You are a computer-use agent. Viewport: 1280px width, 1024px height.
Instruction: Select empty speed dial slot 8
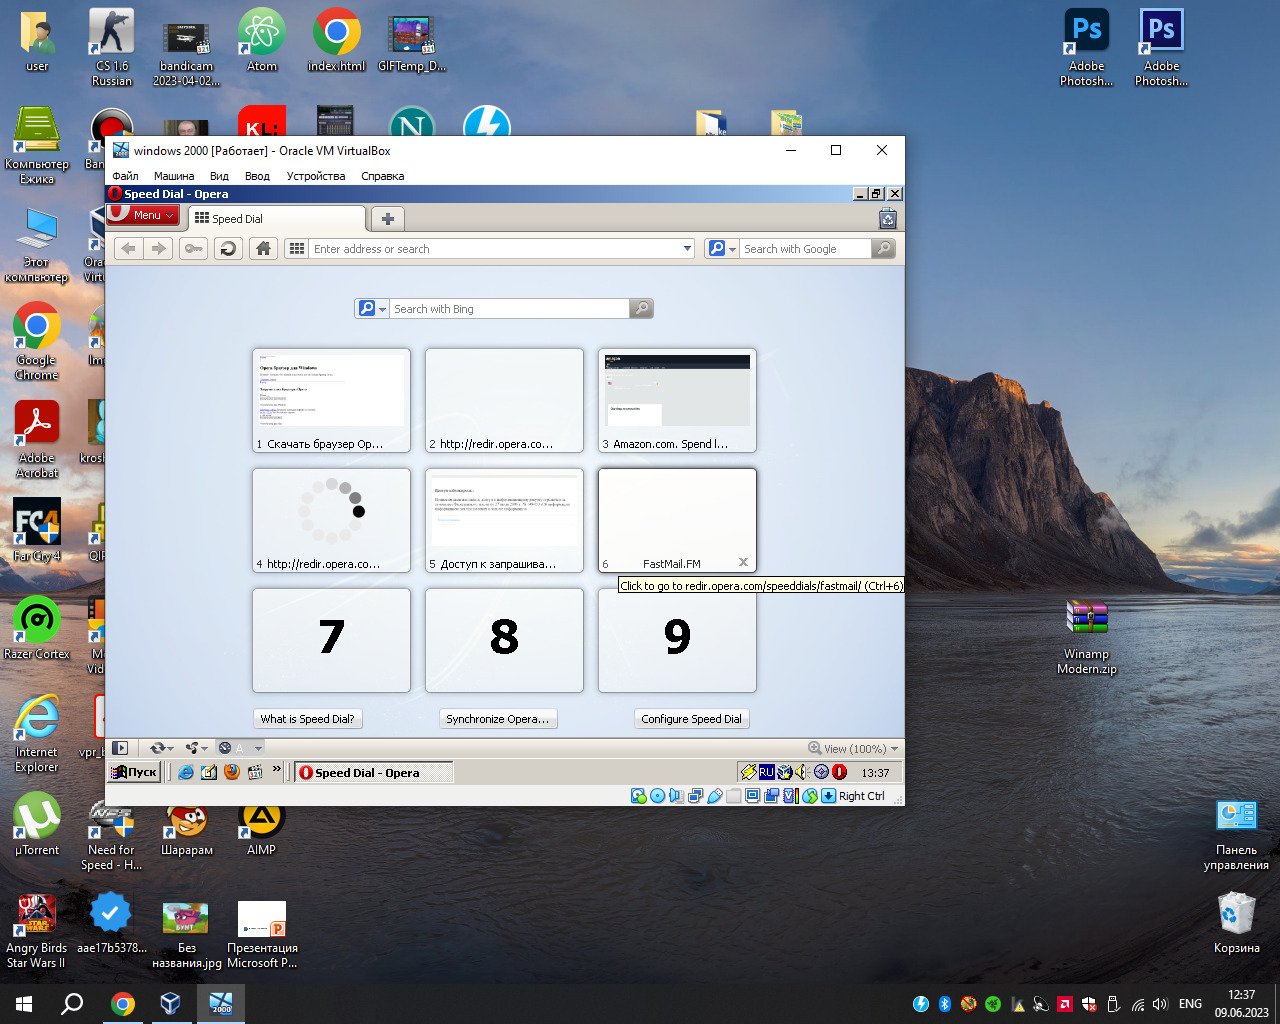pyautogui.click(x=504, y=639)
